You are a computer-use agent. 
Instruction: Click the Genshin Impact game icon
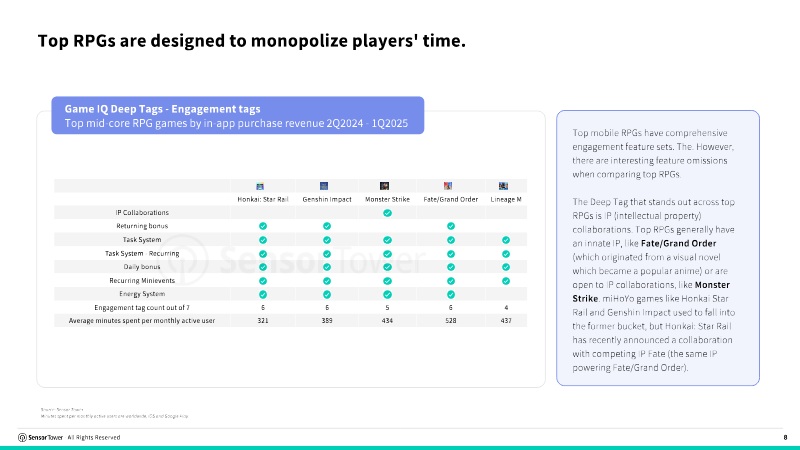325,186
